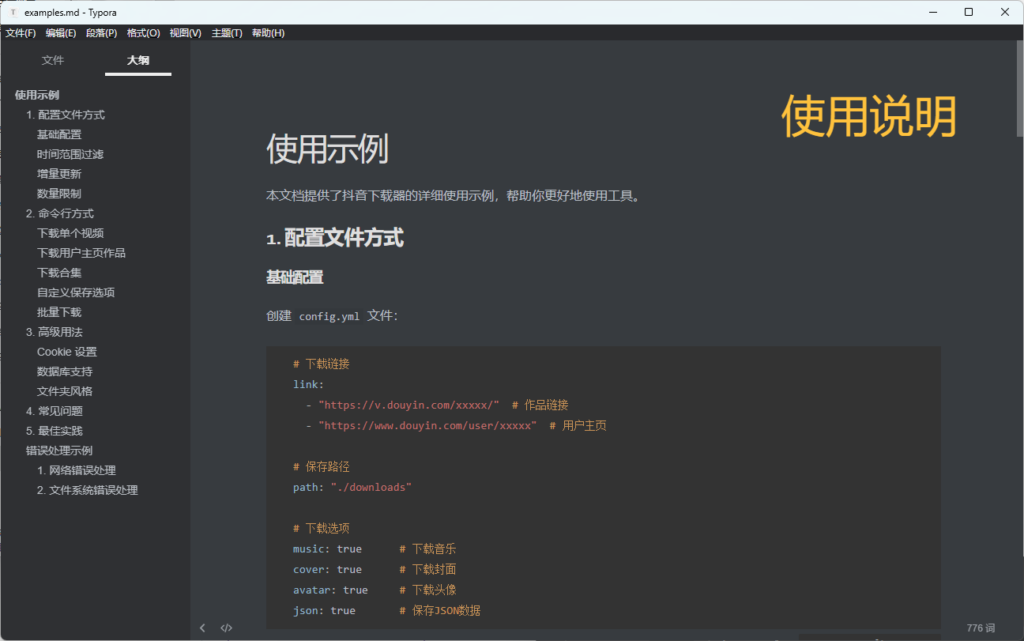Navigate to 下载用户主页作品 in outline
Image resolution: width=1024 pixels, height=641 pixels.
coord(82,253)
